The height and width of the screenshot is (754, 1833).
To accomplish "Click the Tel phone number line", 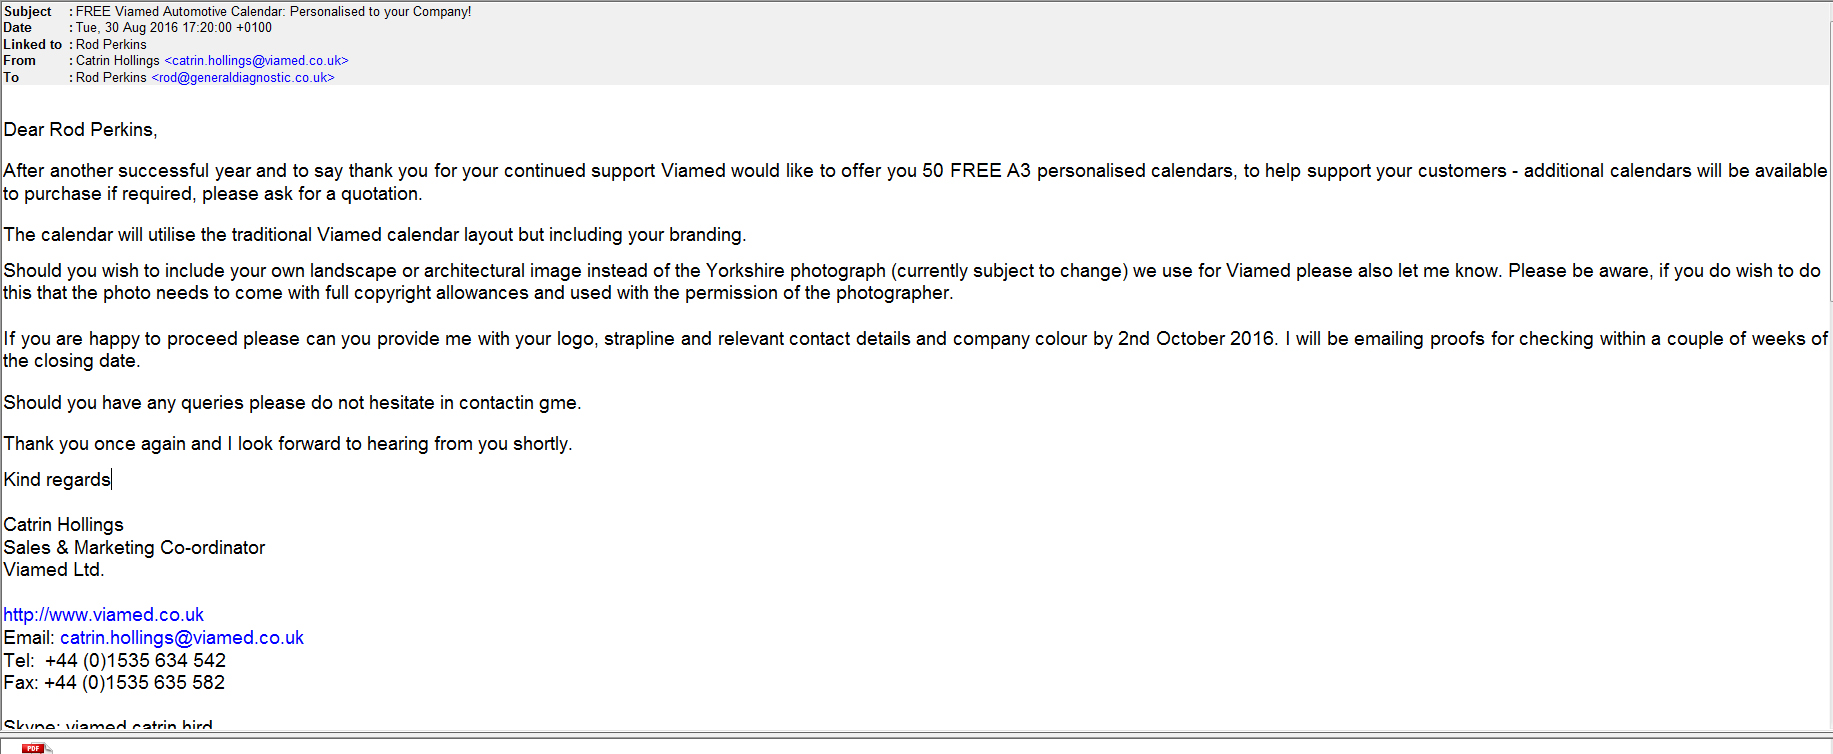I will tap(115, 661).
